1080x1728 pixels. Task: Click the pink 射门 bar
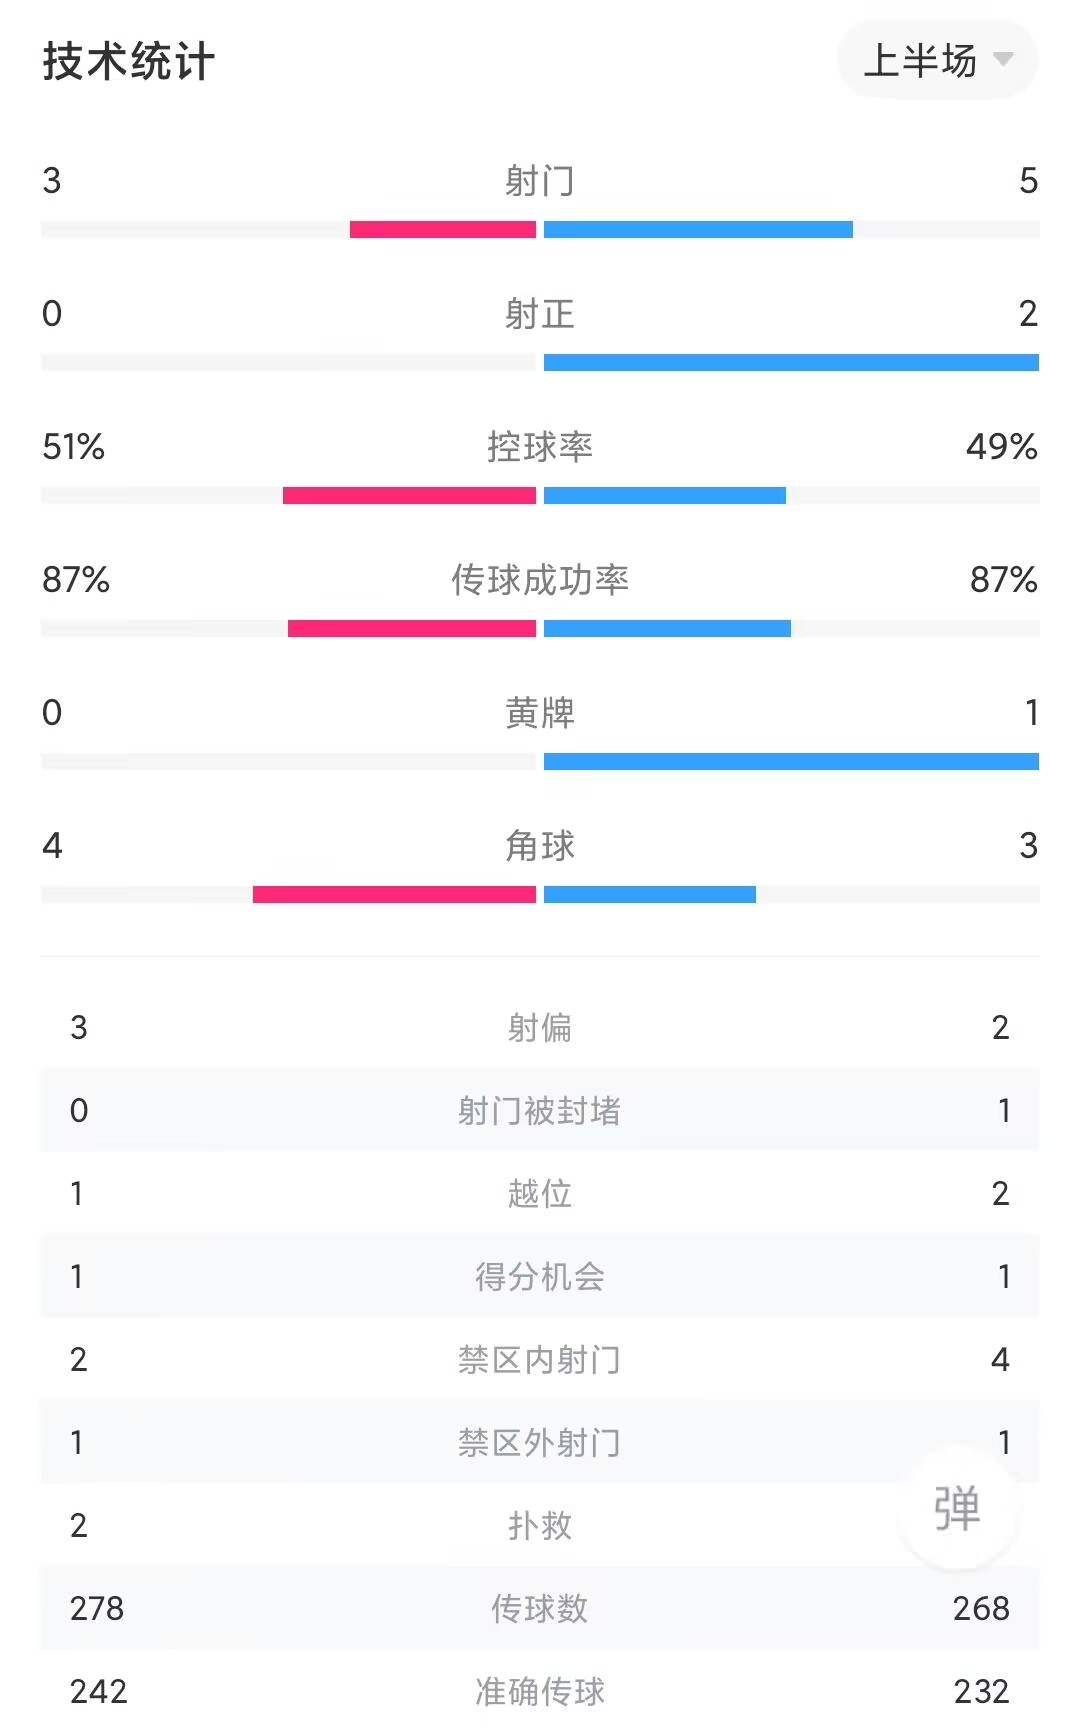pos(443,230)
